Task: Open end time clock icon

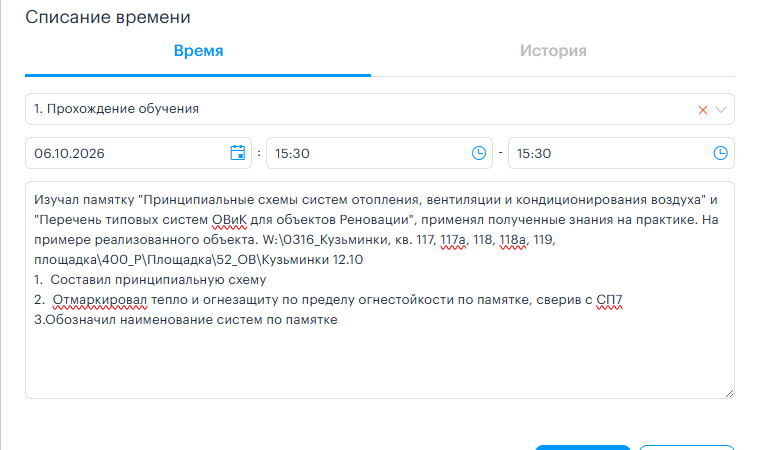Action: pos(720,153)
